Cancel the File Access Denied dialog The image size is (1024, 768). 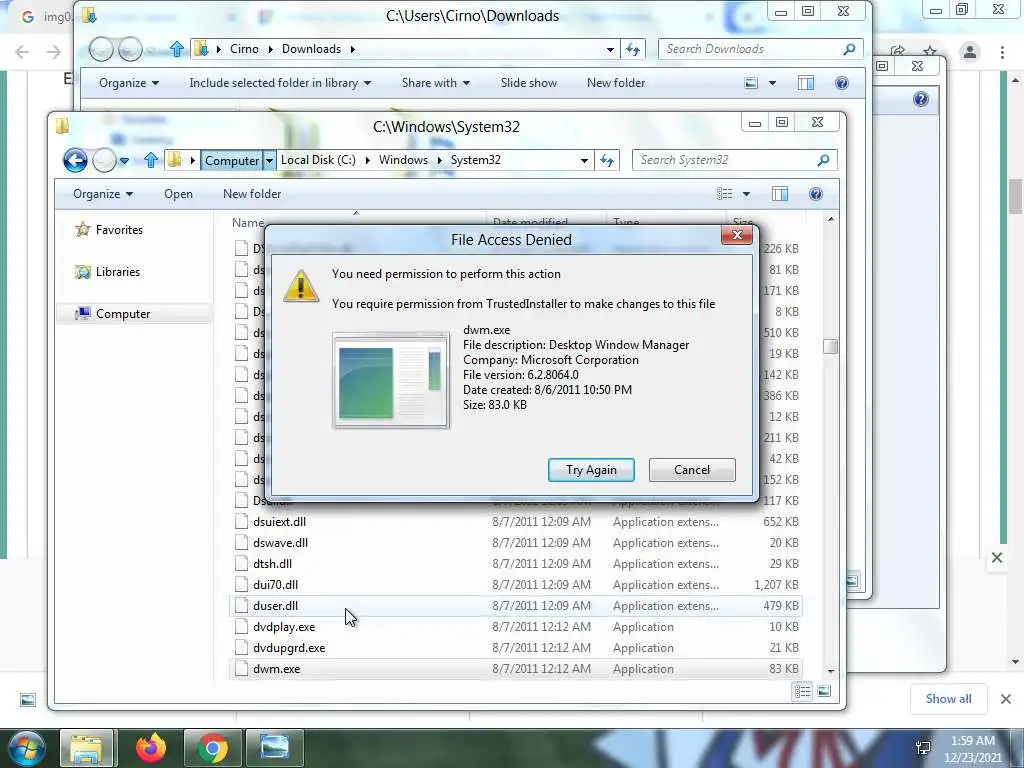(692, 470)
